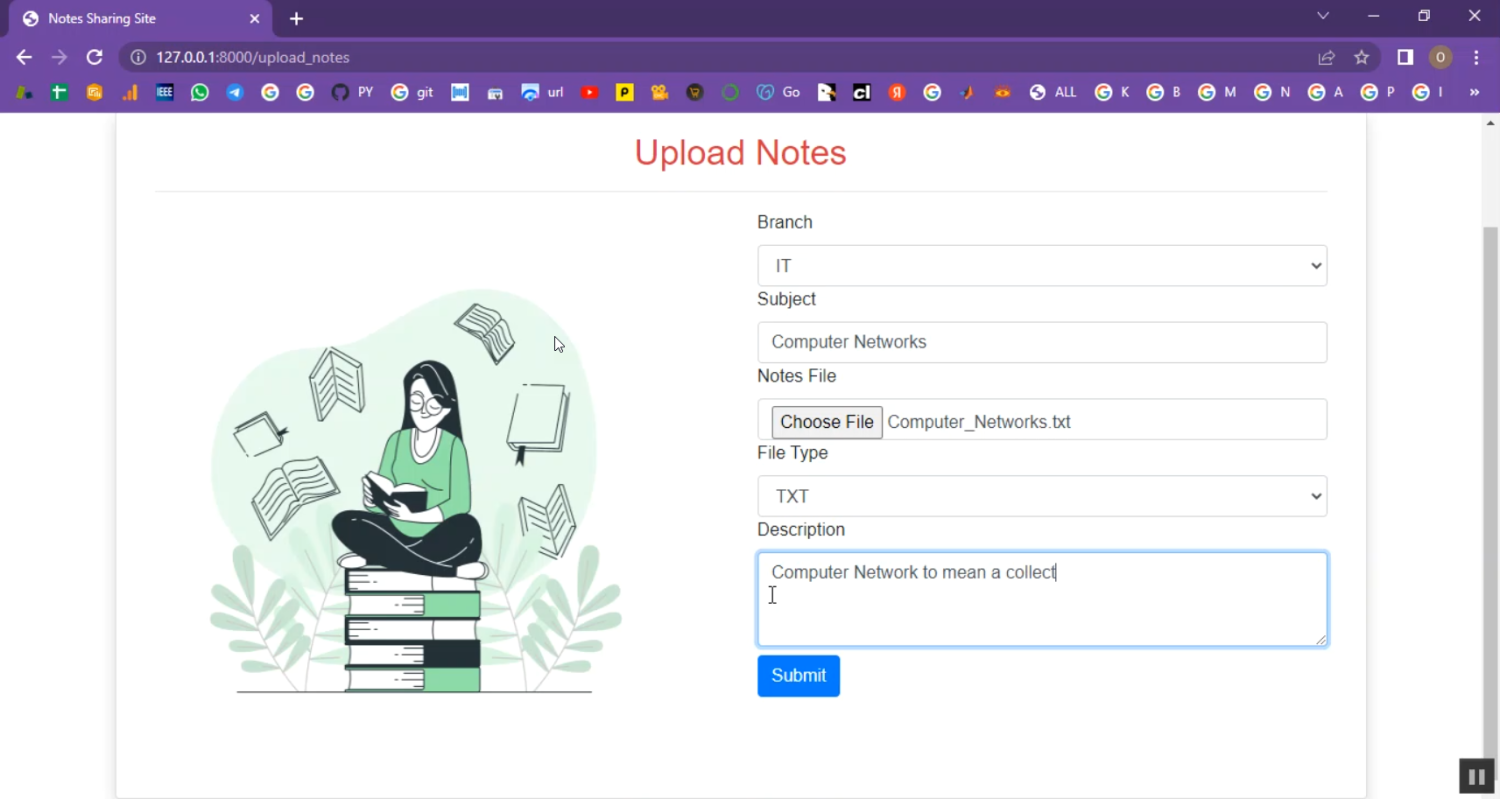Screen dimensions: 1500x799
Task: Click the share page icon in address bar
Action: coord(1326,57)
